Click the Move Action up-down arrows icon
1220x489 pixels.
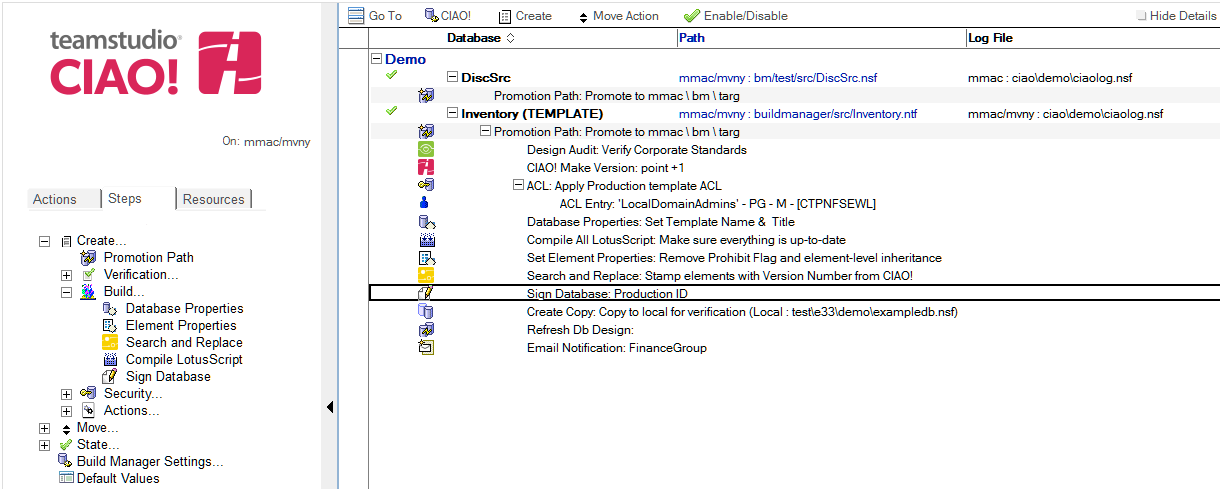pyautogui.click(x=584, y=17)
